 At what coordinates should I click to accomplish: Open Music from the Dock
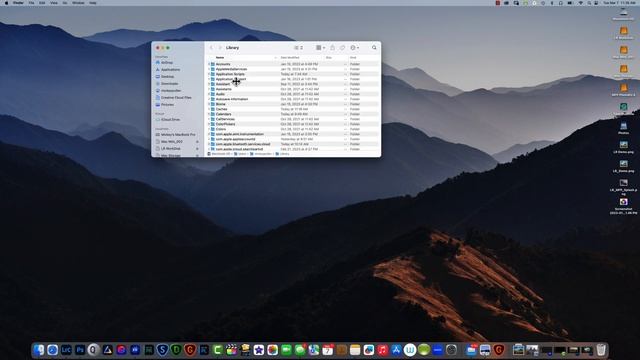pyautogui.click(x=382, y=350)
